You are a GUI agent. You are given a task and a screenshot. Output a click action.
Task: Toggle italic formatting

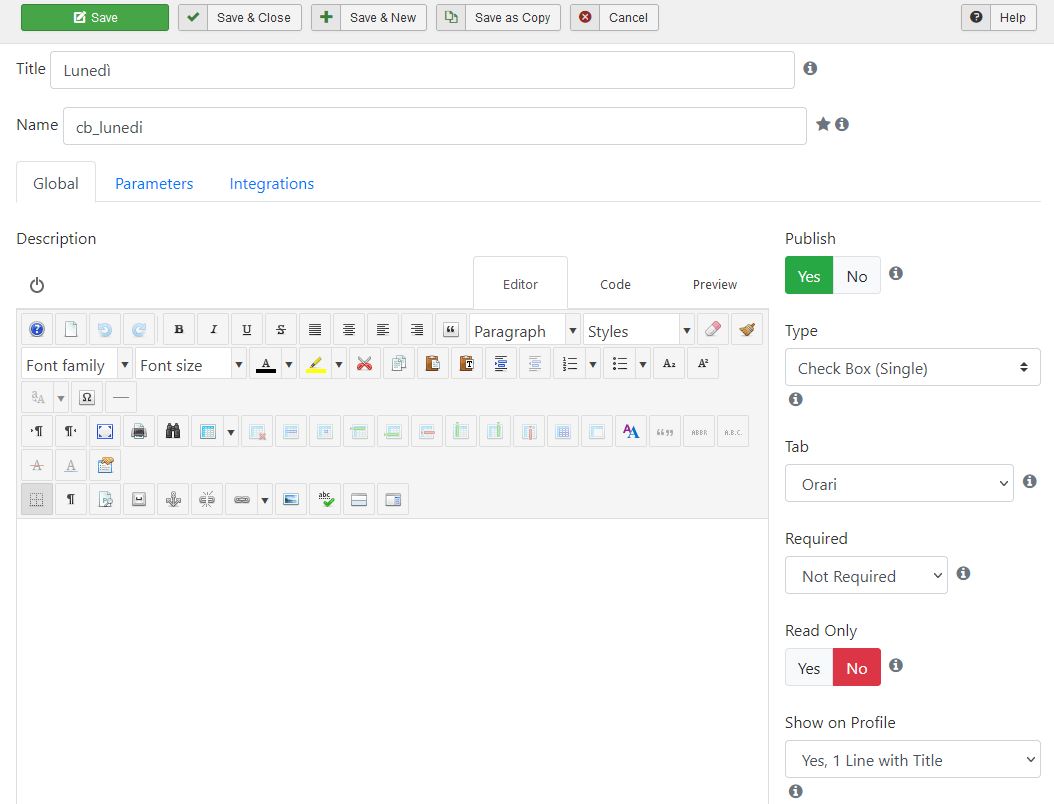[x=213, y=329]
